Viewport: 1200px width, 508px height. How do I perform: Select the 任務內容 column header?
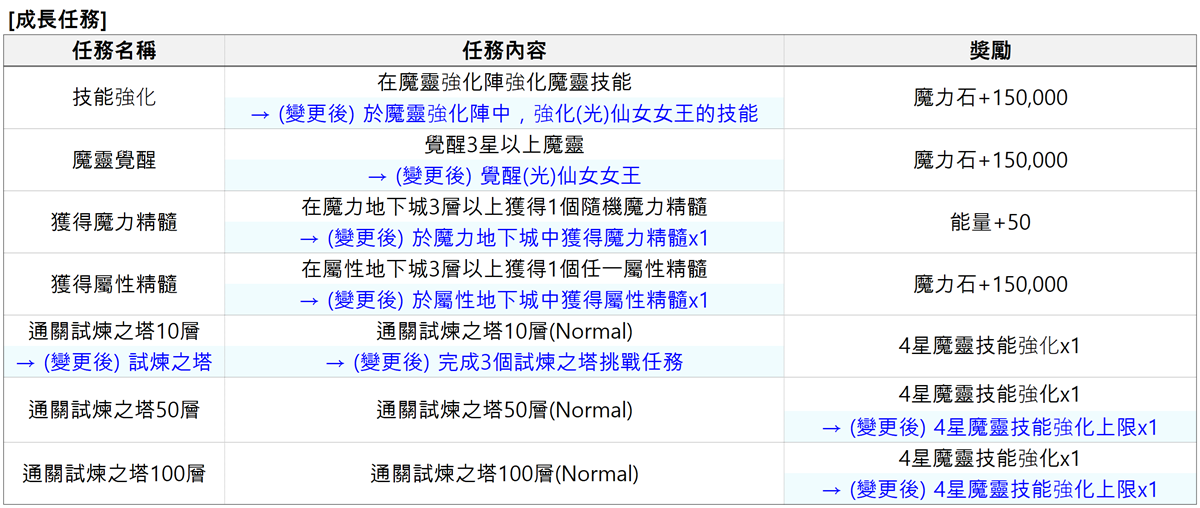[x=504, y=51]
